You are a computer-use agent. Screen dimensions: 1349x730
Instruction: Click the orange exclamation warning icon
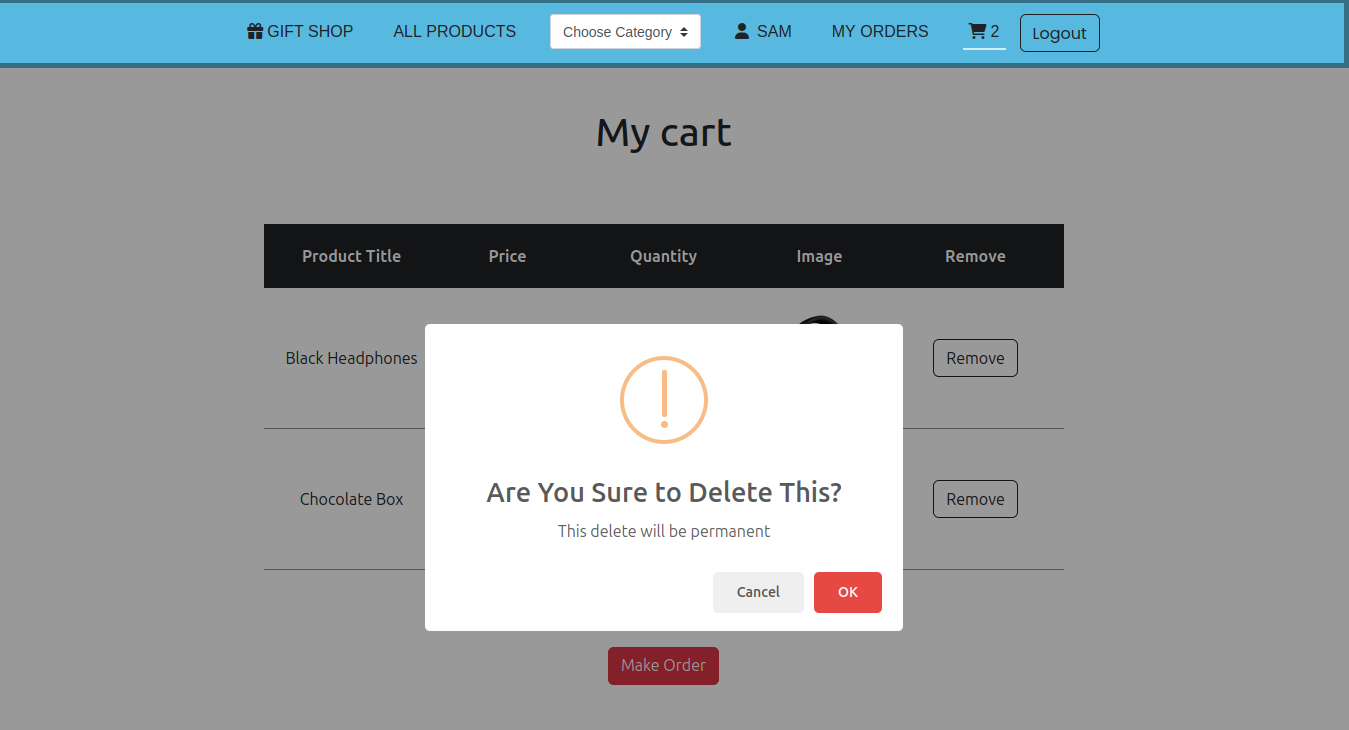[663, 400]
